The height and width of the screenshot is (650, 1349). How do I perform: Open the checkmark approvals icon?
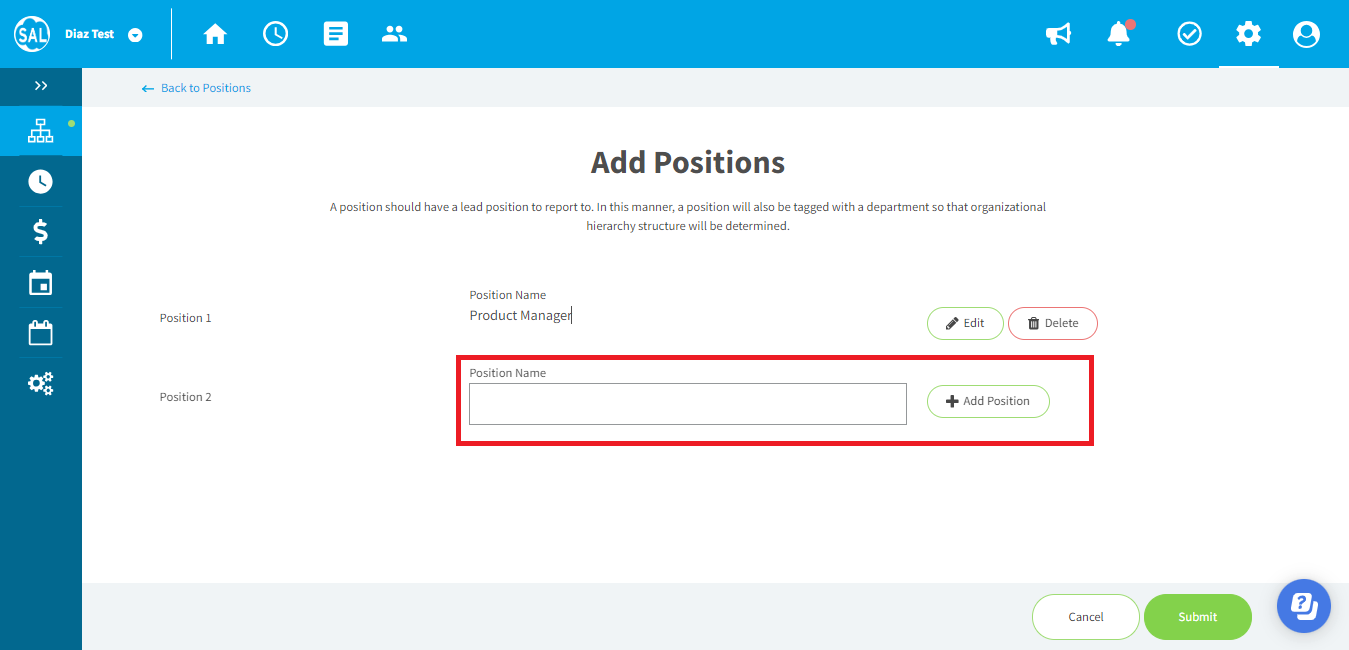(1189, 34)
